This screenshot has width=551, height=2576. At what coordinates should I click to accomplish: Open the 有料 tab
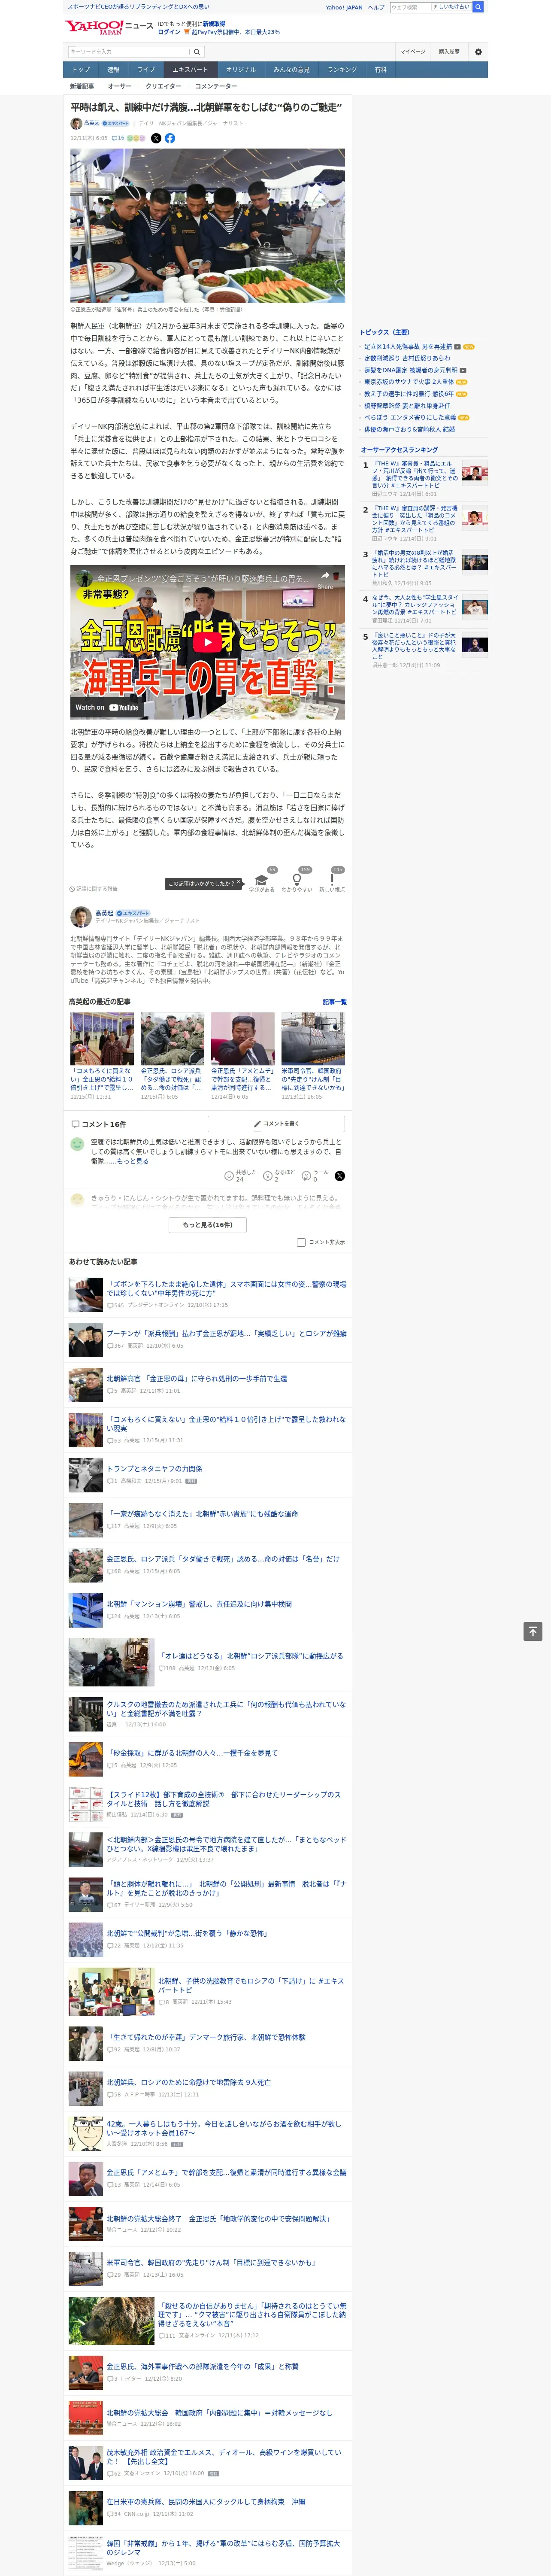(381, 69)
